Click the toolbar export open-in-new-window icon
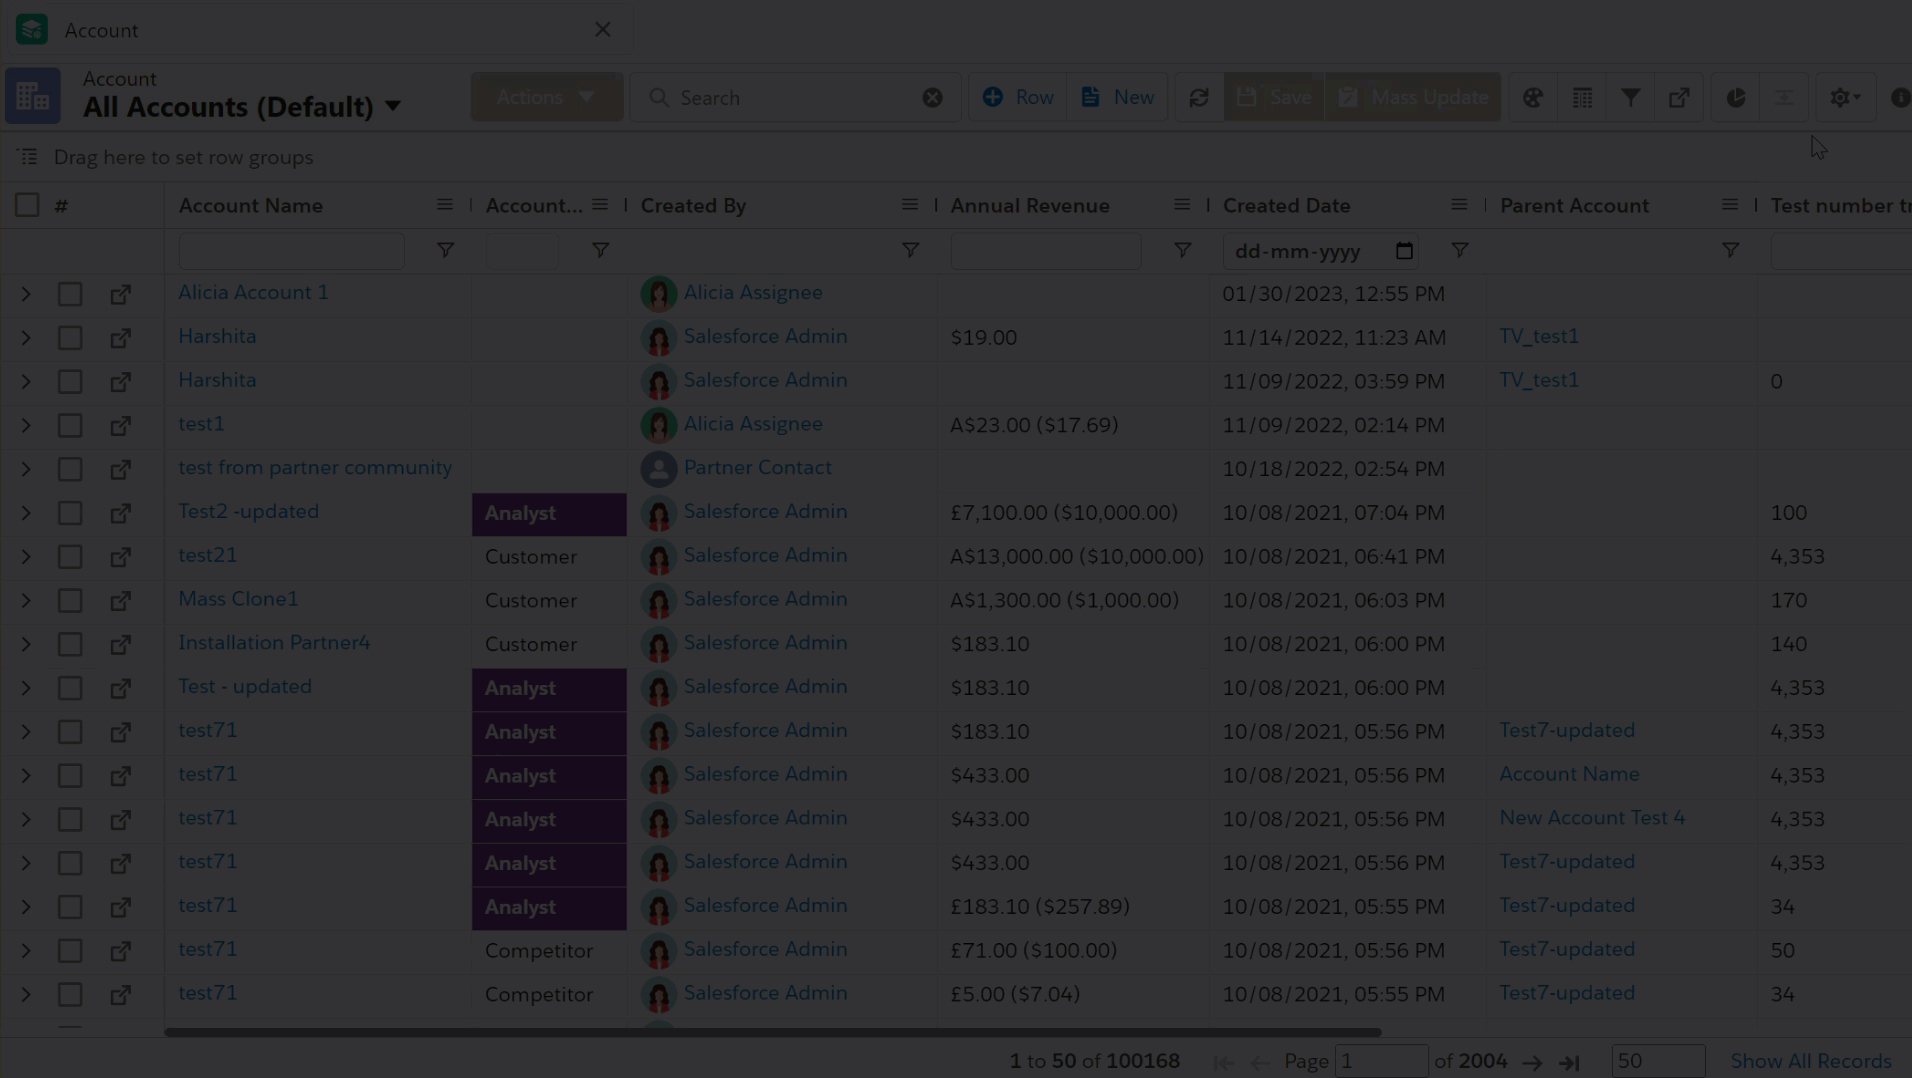The image size is (1912, 1078). 1679,97
